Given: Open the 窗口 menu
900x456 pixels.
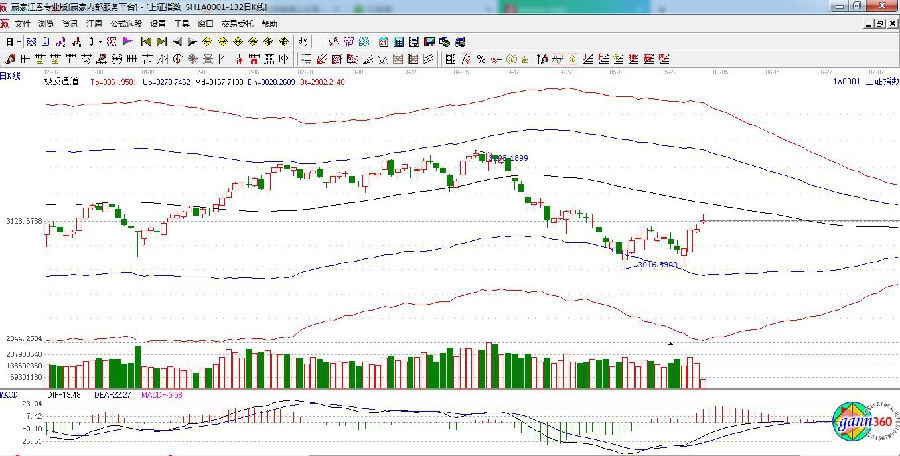Looking at the screenshot, I should click(205, 23).
